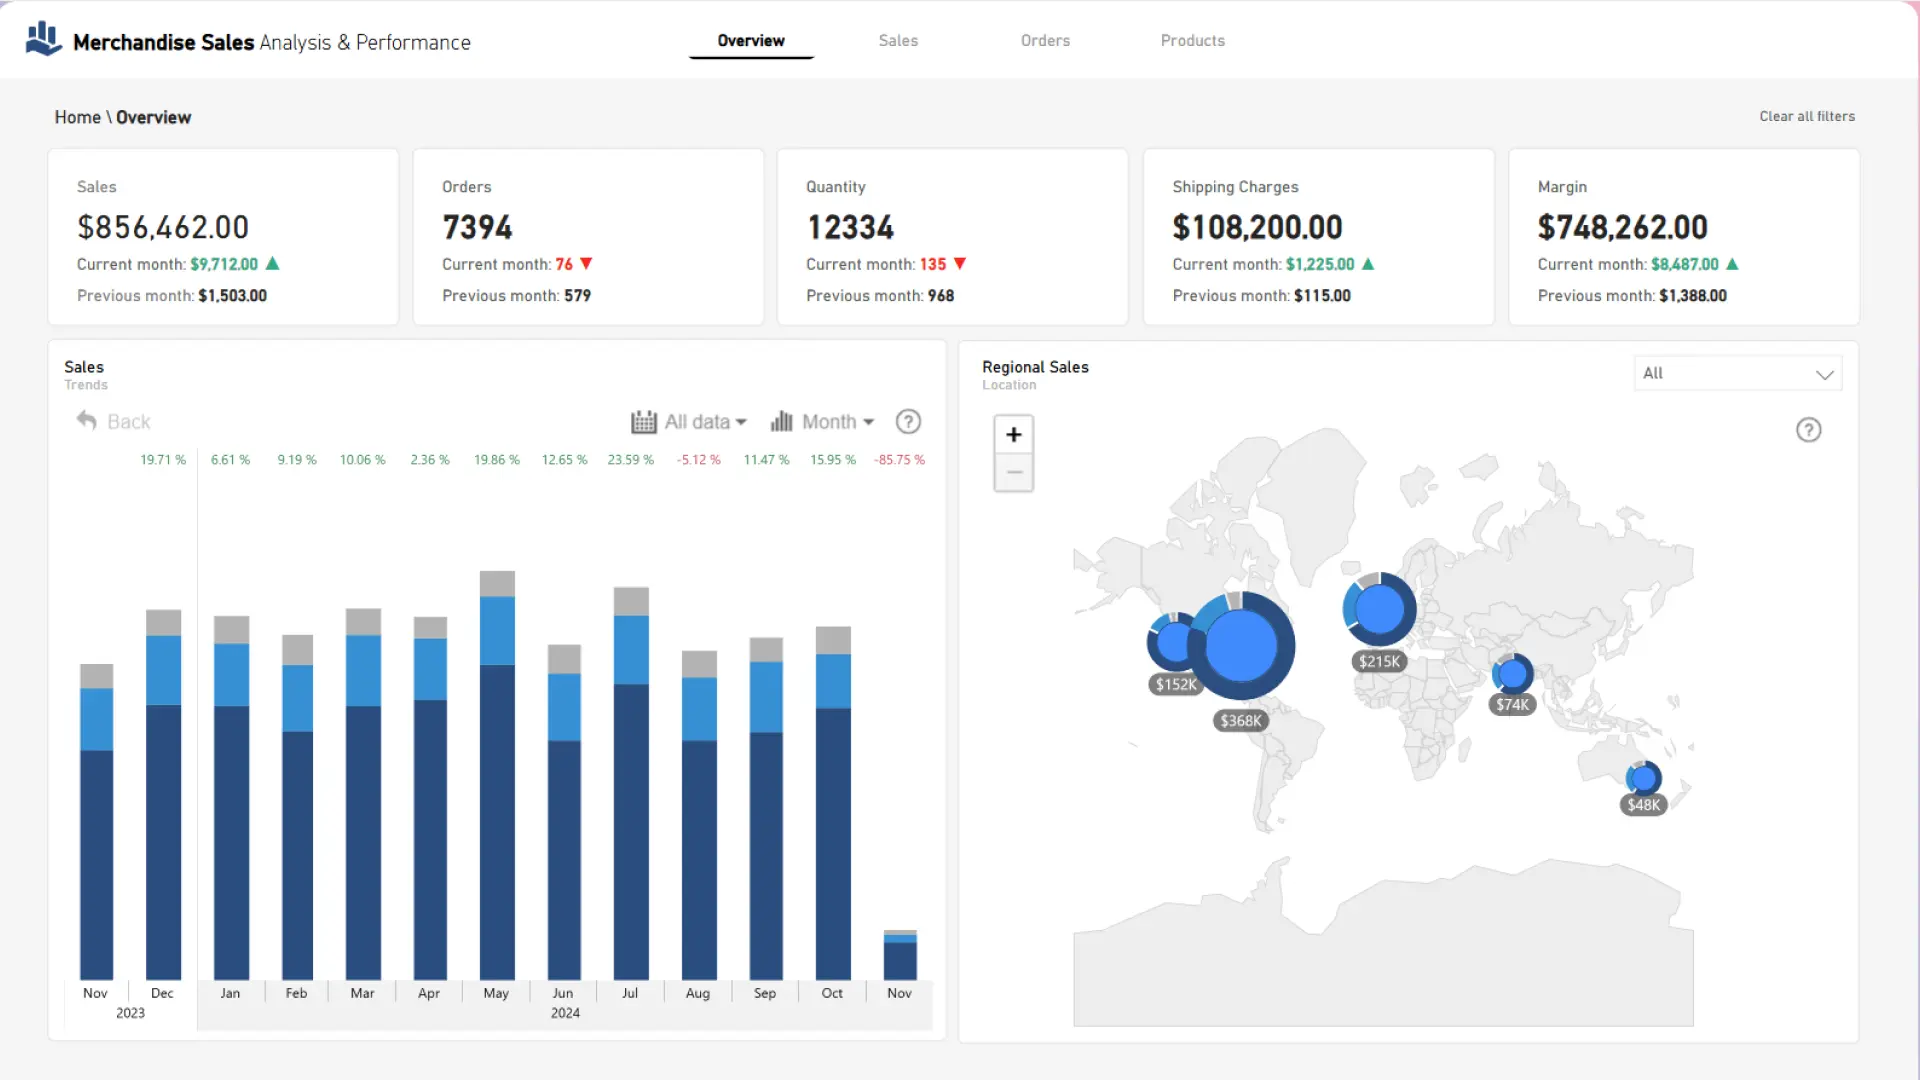Click the 19.71 % growth label
Image resolution: width=1920 pixels, height=1080 pixels.
click(163, 460)
